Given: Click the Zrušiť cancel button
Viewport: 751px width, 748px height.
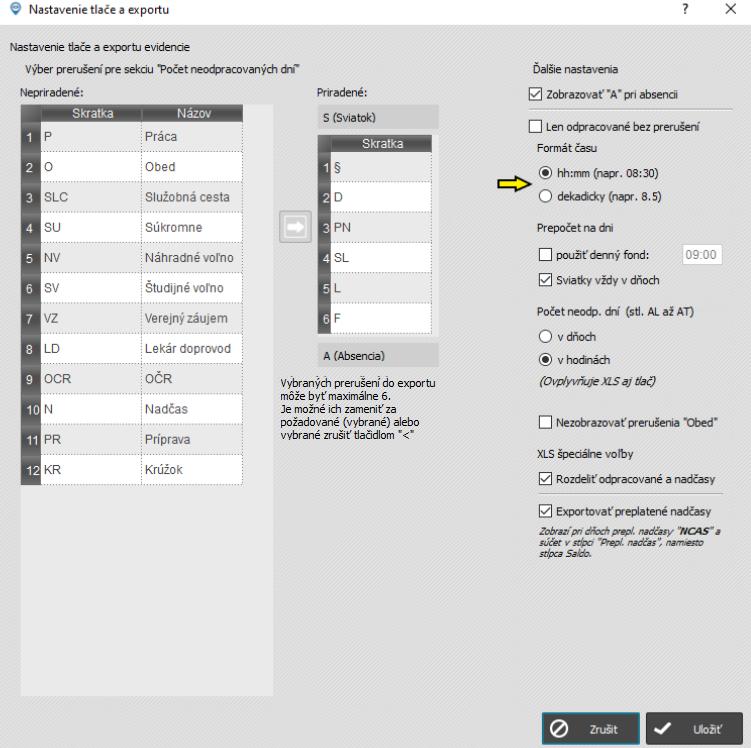Looking at the screenshot, I should click(x=591, y=729).
